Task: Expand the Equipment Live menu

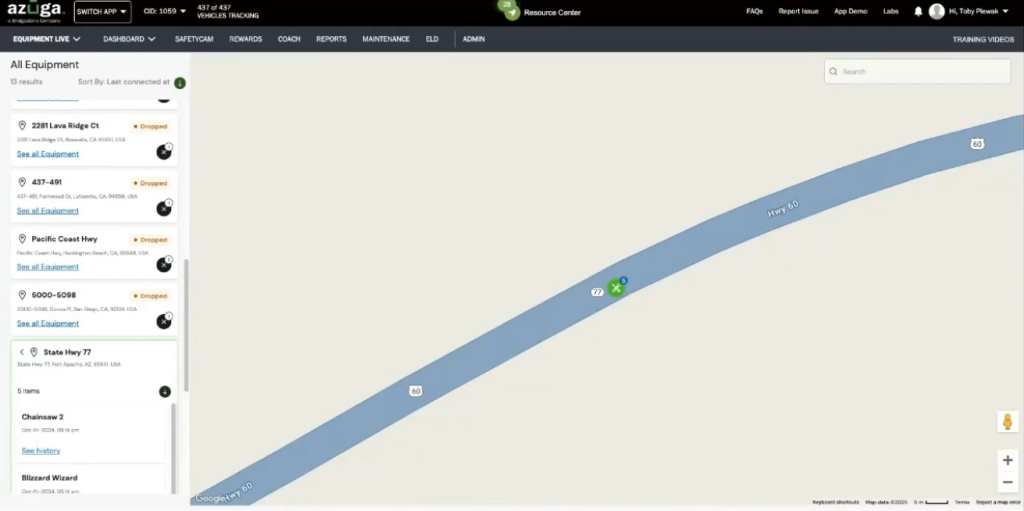Action: point(46,39)
